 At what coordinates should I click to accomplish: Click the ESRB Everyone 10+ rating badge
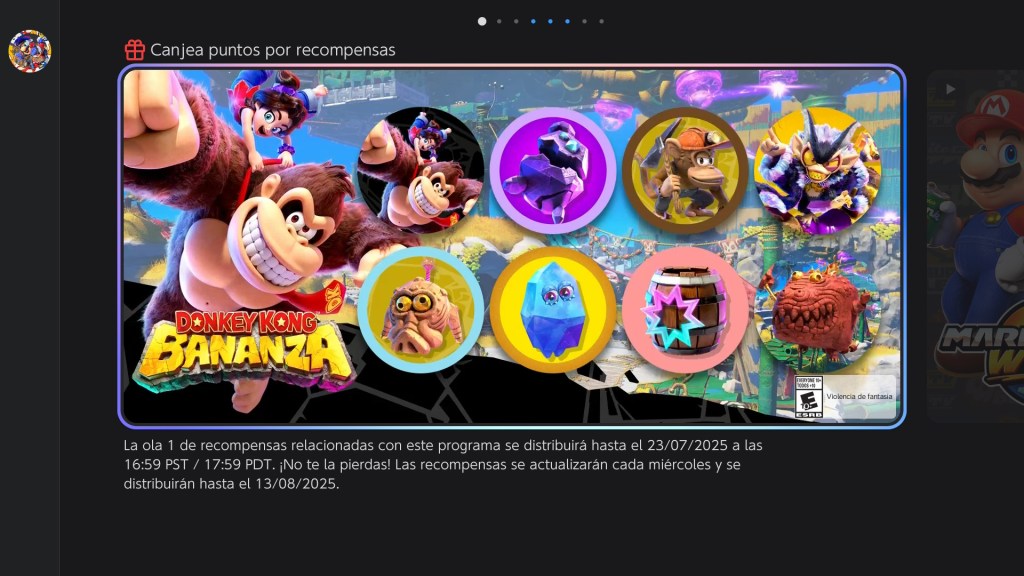pyautogui.click(x=808, y=396)
